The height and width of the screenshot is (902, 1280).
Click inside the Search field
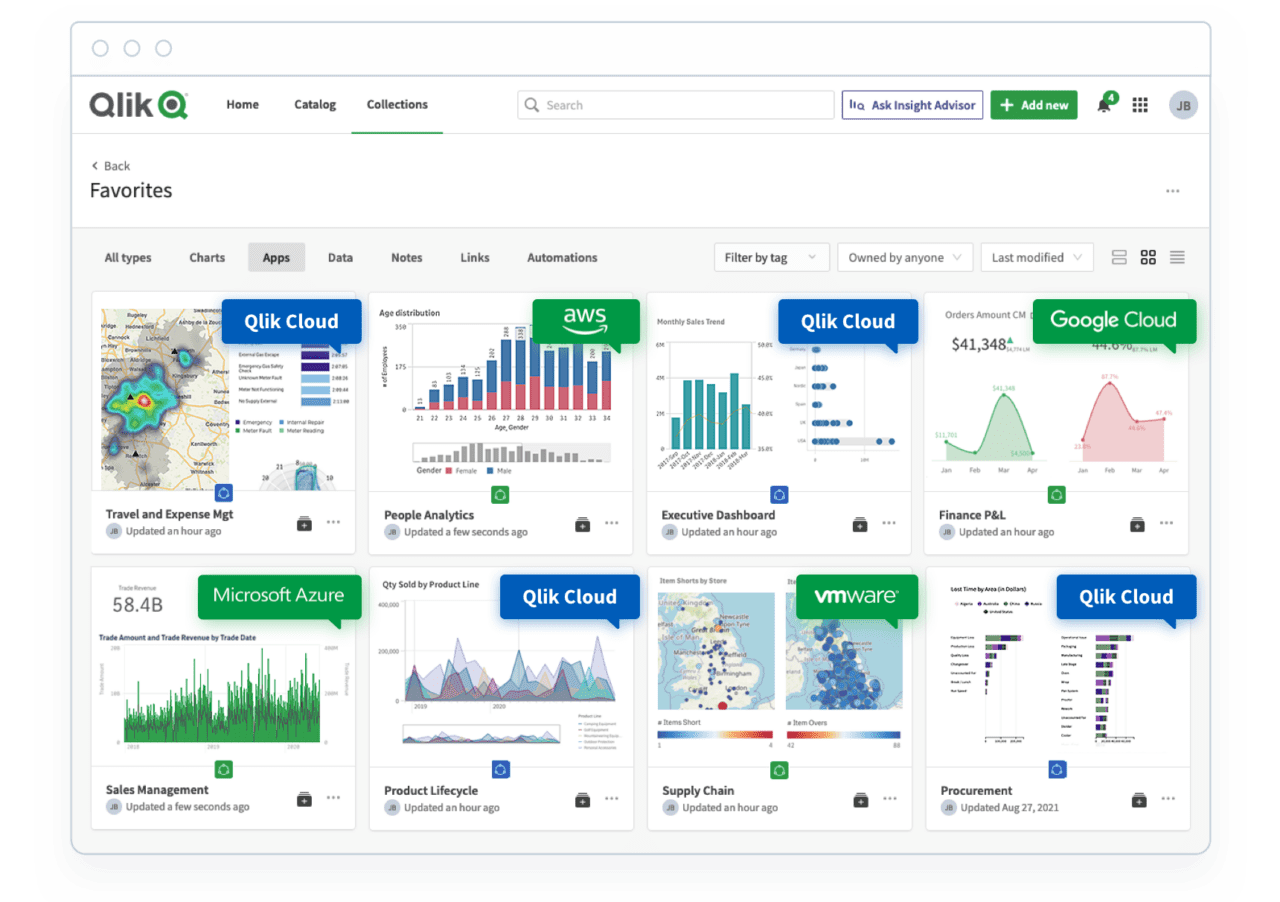pyautogui.click(x=675, y=104)
